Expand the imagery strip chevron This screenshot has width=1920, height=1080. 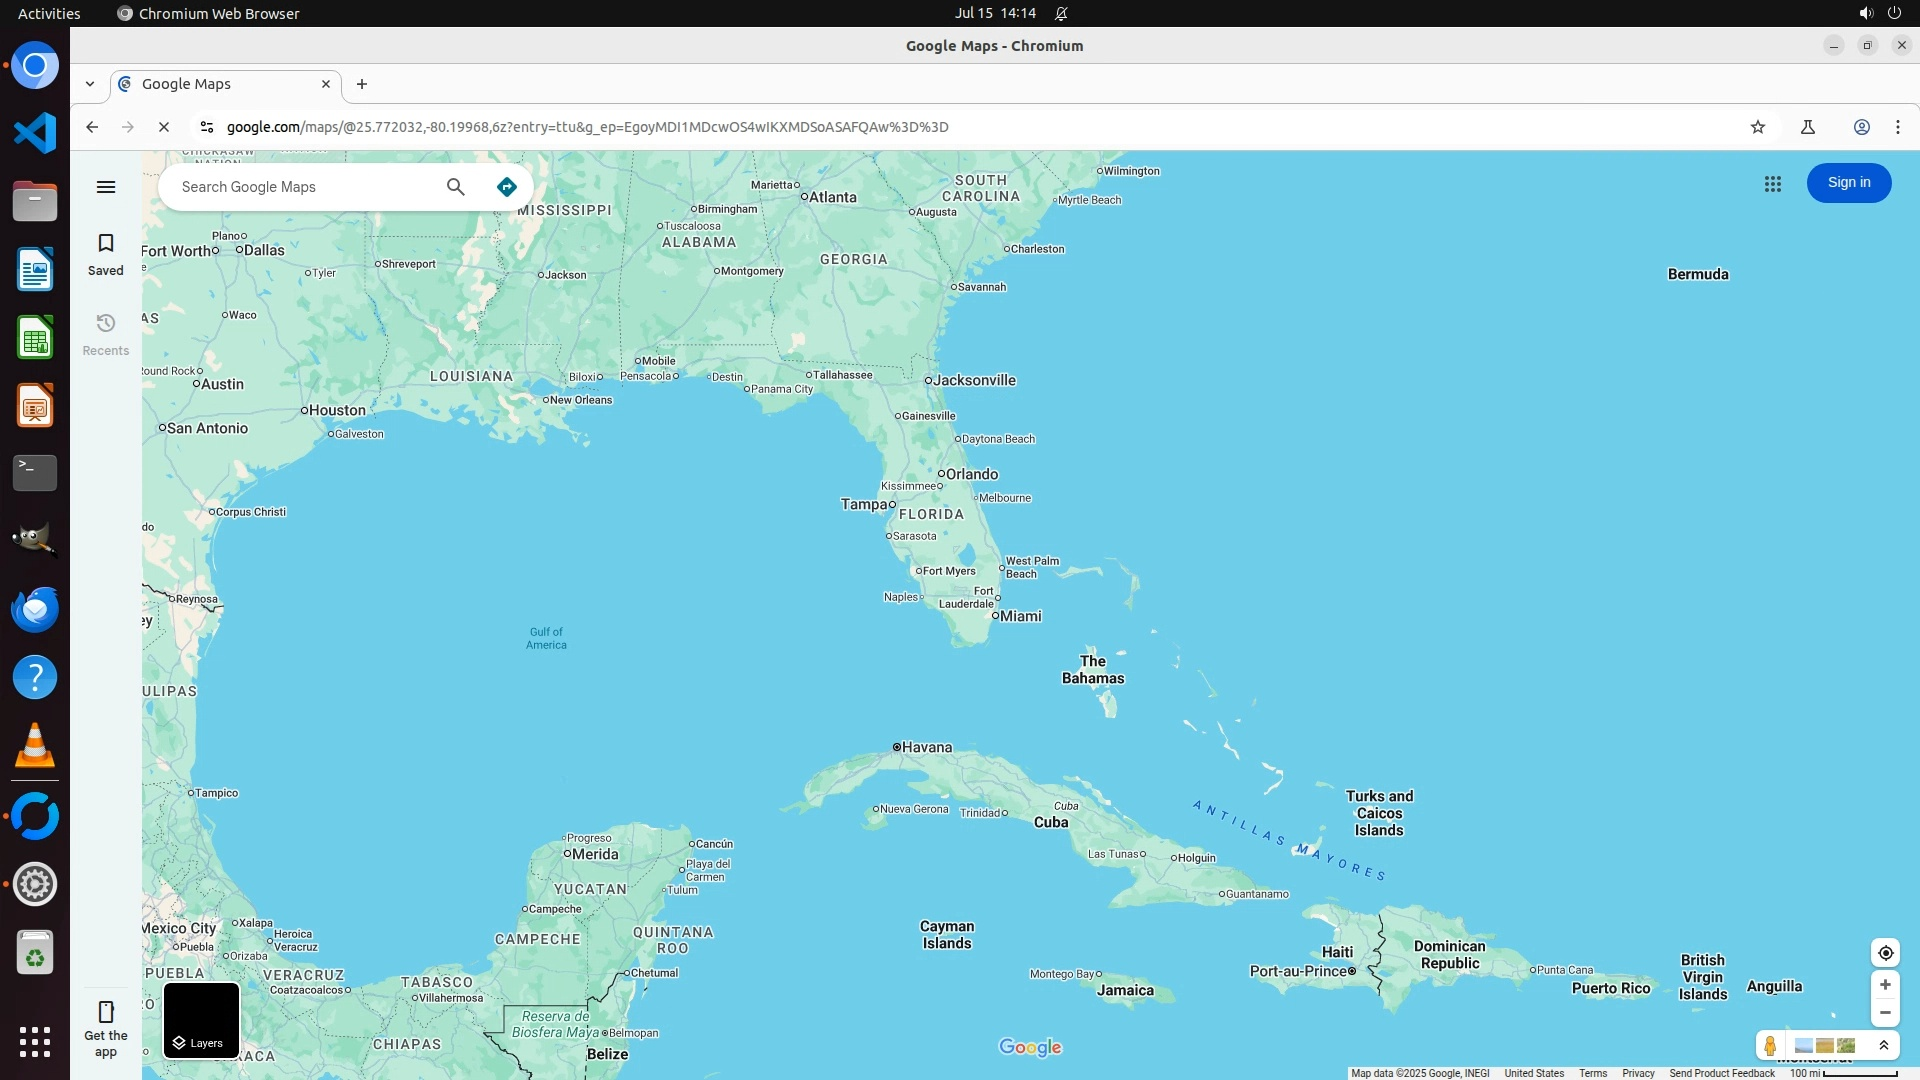pos(1884,1046)
